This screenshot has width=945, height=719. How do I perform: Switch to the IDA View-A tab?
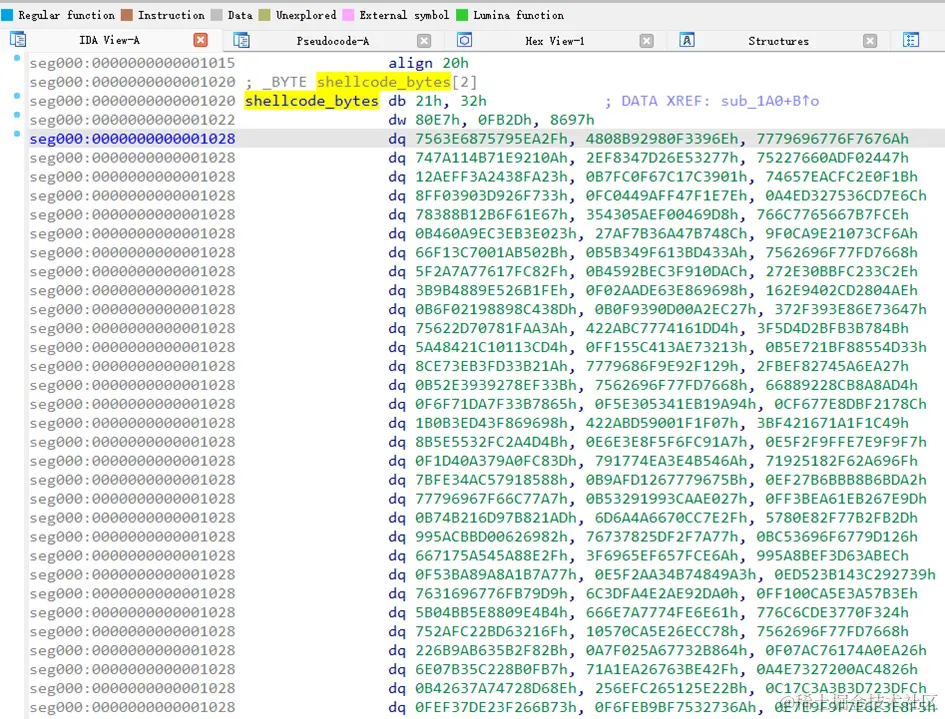coord(109,40)
